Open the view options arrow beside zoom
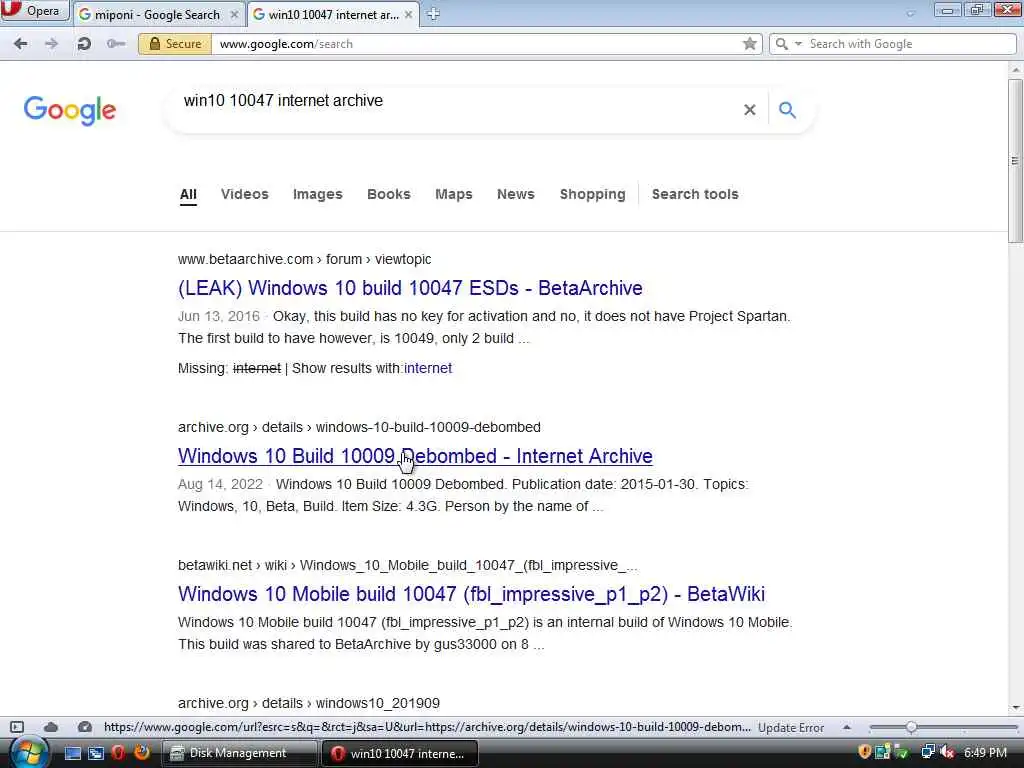 tap(846, 727)
